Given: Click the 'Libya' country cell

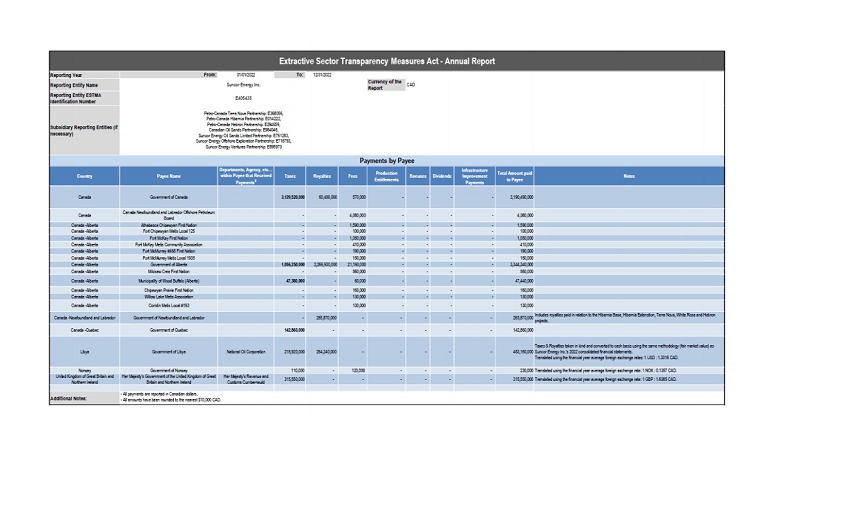Looking at the screenshot, I should tap(84, 352).
